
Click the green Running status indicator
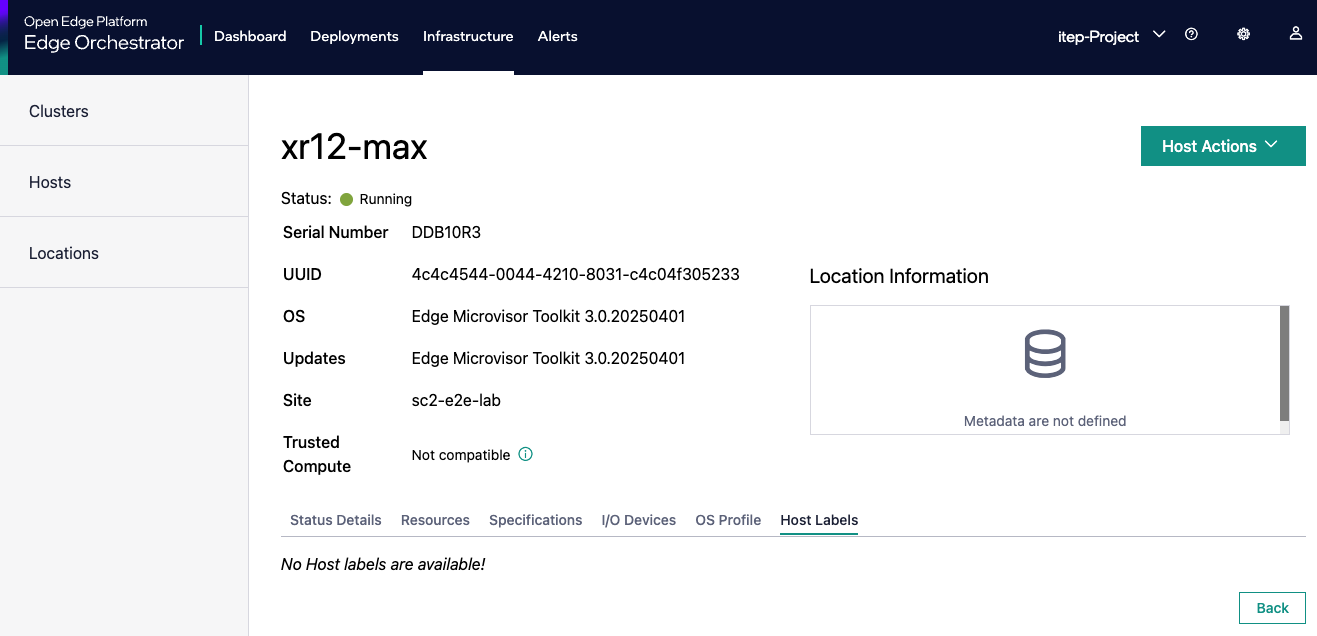(347, 199)
